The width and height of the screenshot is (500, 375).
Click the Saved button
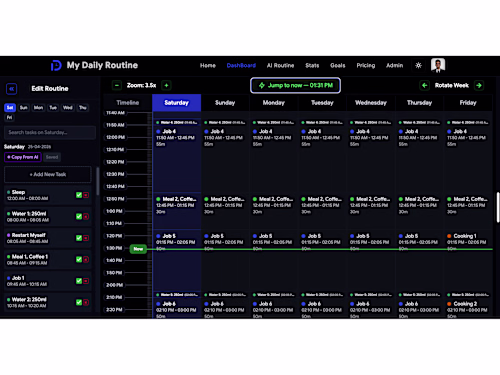coord(52,157)
